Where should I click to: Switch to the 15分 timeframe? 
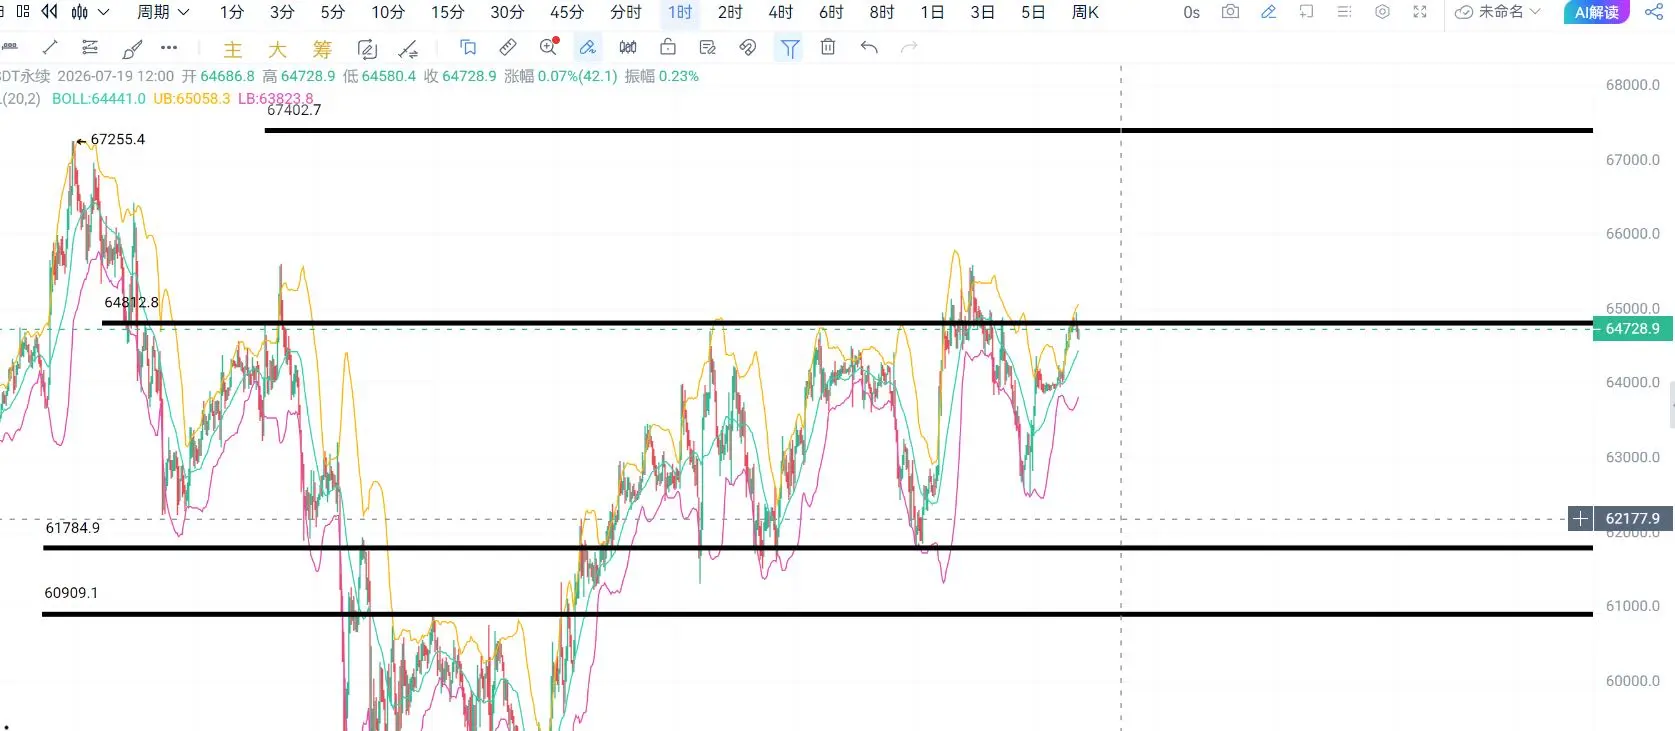pos(448,12)
